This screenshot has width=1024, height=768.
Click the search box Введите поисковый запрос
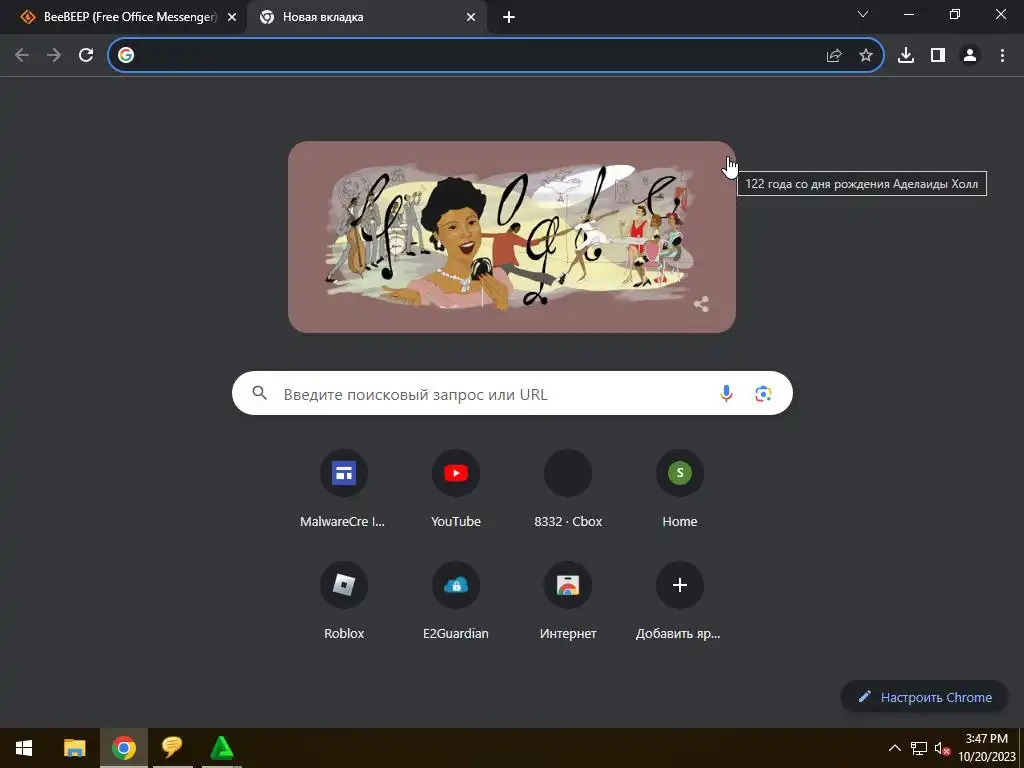[x=512, y=393]
